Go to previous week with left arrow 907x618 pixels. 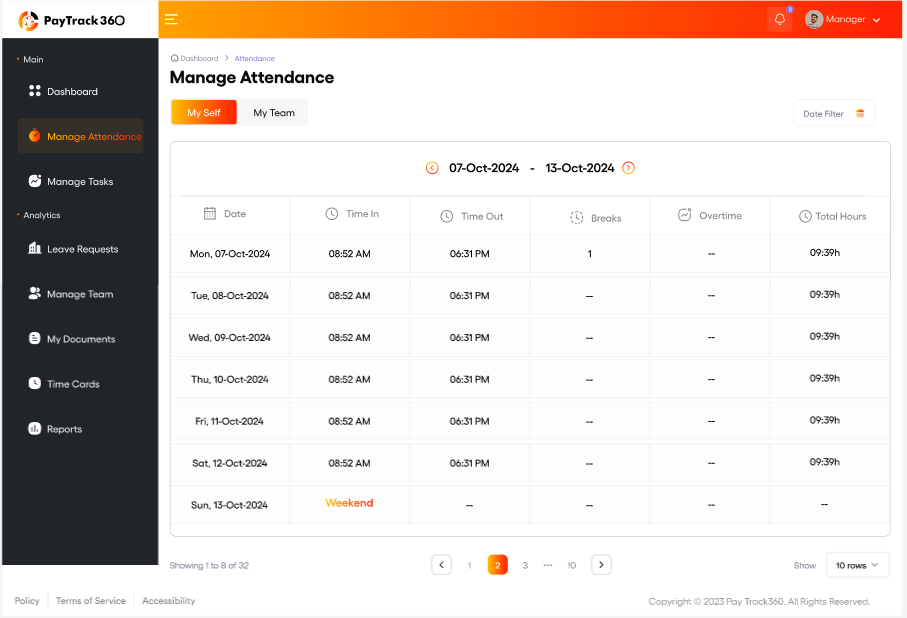432,168
